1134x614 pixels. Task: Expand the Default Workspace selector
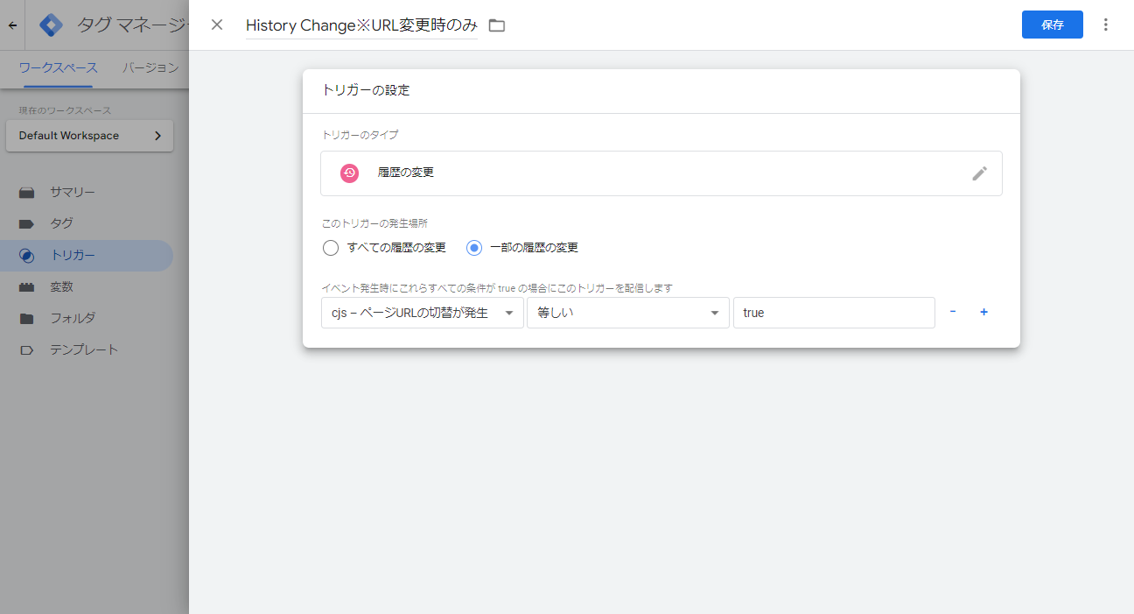pos(89,136)
